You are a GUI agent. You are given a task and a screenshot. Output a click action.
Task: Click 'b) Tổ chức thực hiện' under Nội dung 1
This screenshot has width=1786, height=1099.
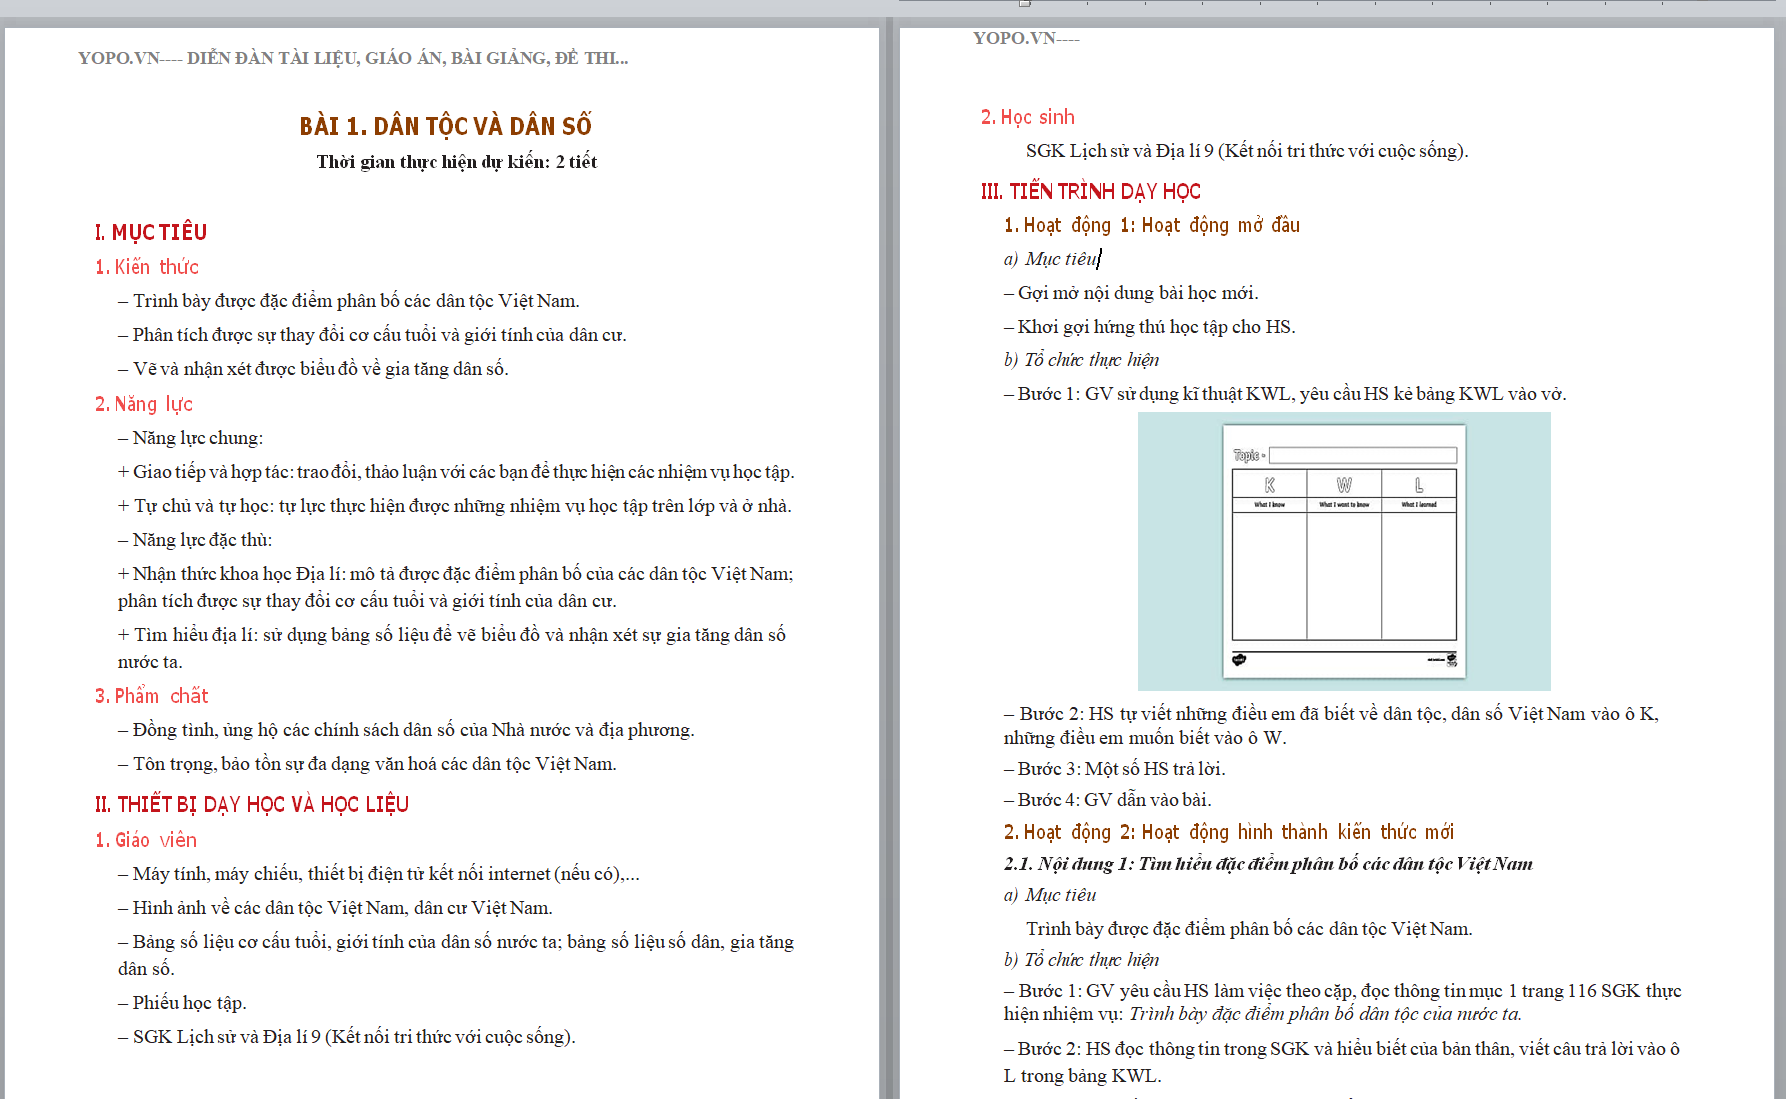(1082, 960)
